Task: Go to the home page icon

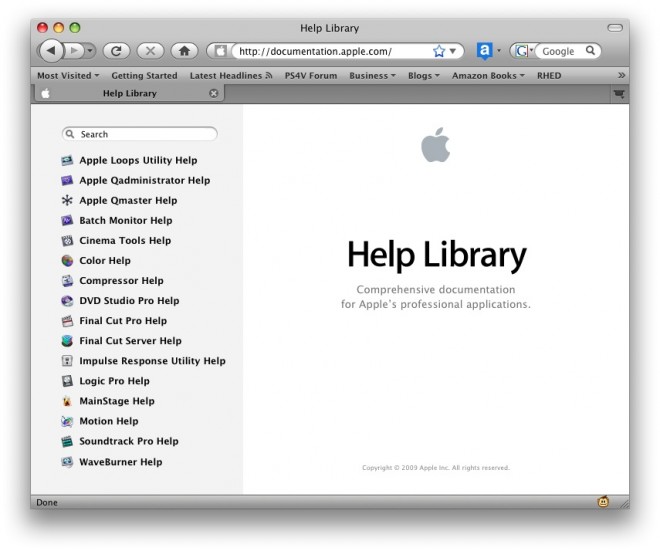Action: coord(184,51)
